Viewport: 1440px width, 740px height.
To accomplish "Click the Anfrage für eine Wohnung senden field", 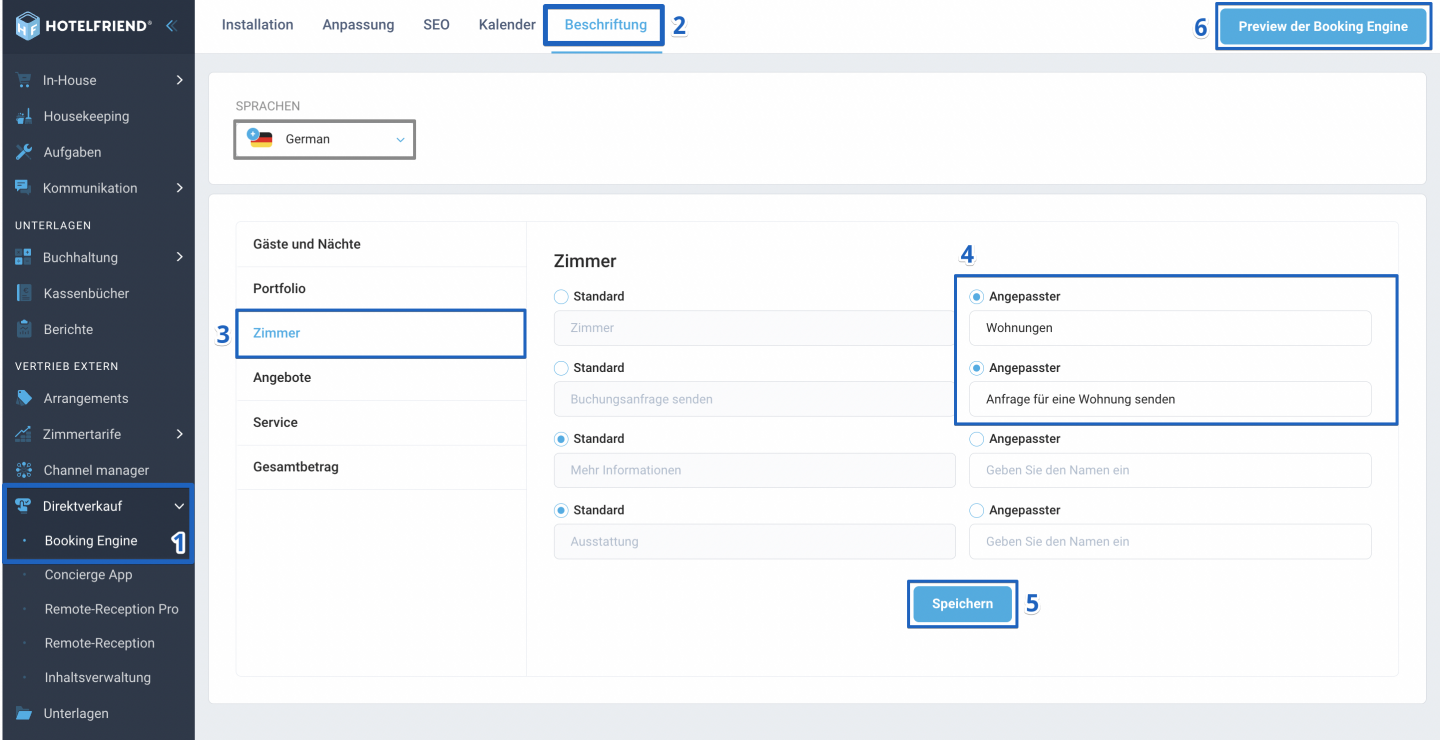I will (1170, 399).
